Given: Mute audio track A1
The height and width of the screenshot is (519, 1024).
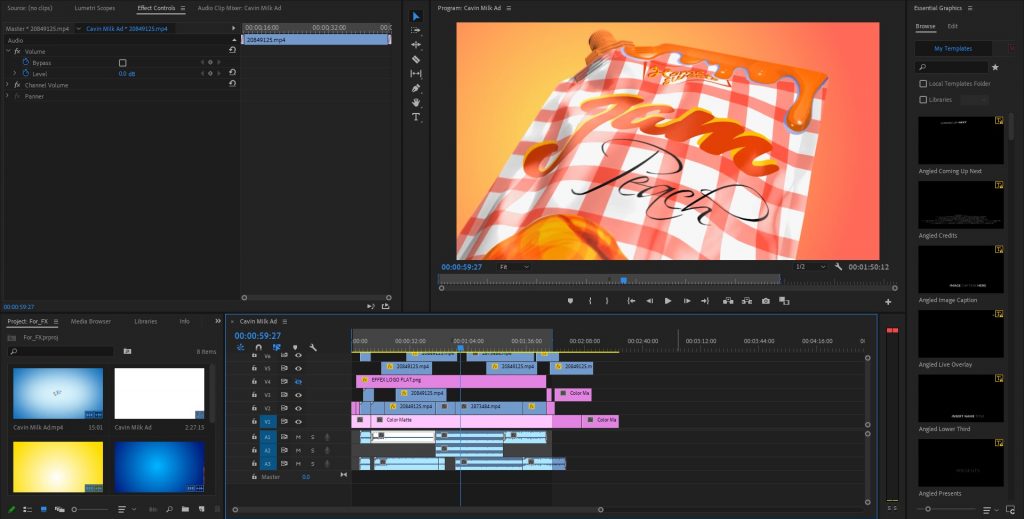Looking at the screenshot, I should pyautogui.click(x=298, y=437).
